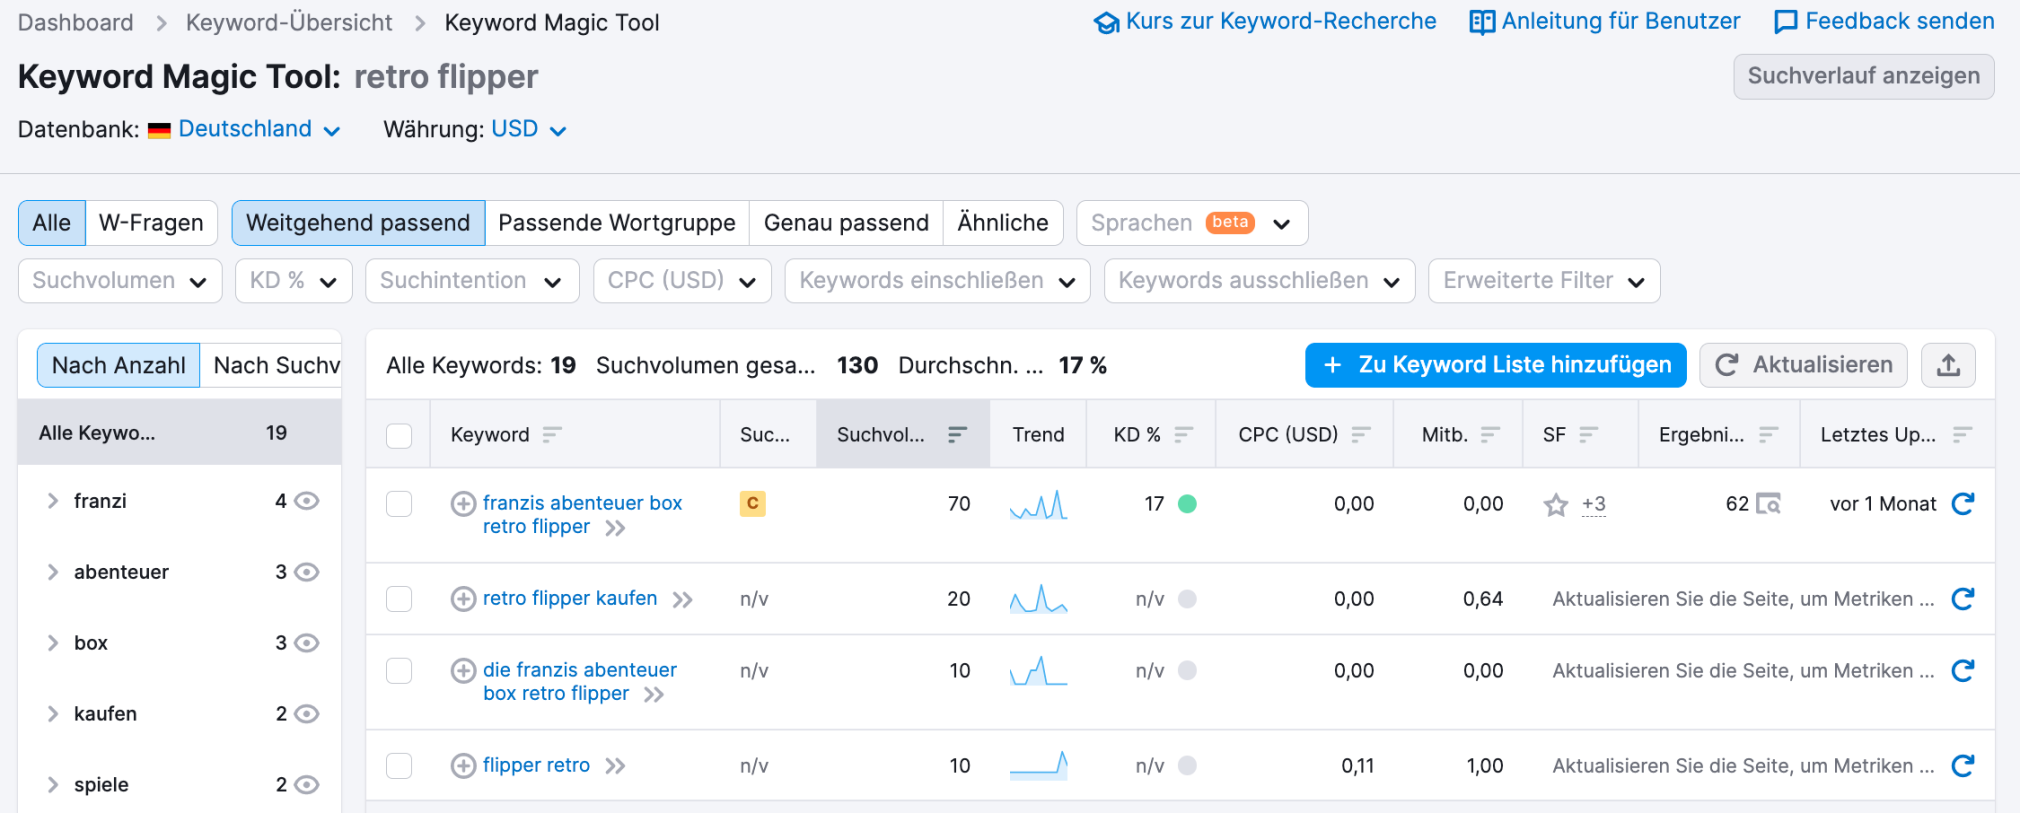The image size is (2020, 813).
Task: Open the Suchintention filter dropdown
Action: 472,280
